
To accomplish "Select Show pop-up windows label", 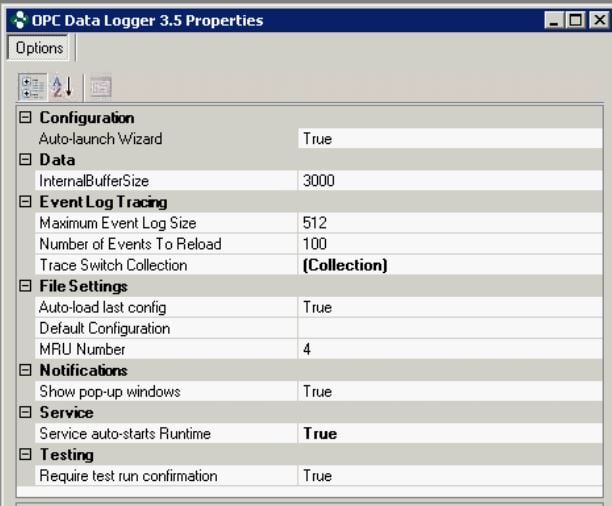I will click(110, 392).
